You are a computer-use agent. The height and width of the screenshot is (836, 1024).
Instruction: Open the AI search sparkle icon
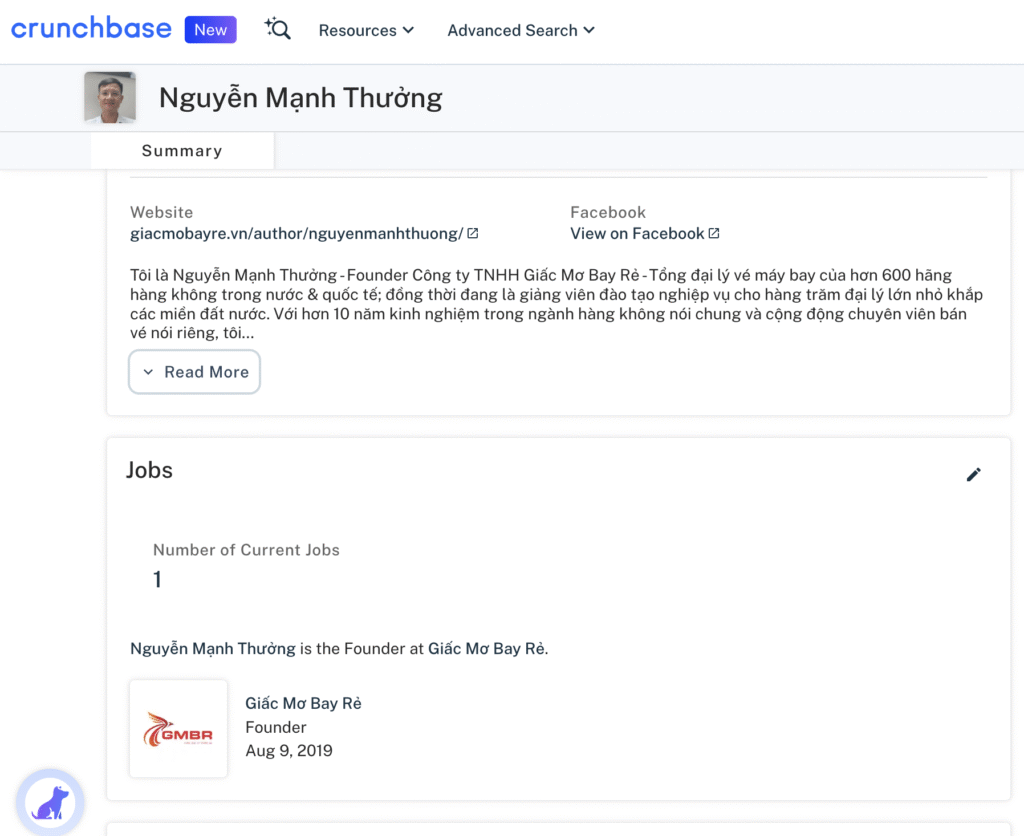click(278, 29)
